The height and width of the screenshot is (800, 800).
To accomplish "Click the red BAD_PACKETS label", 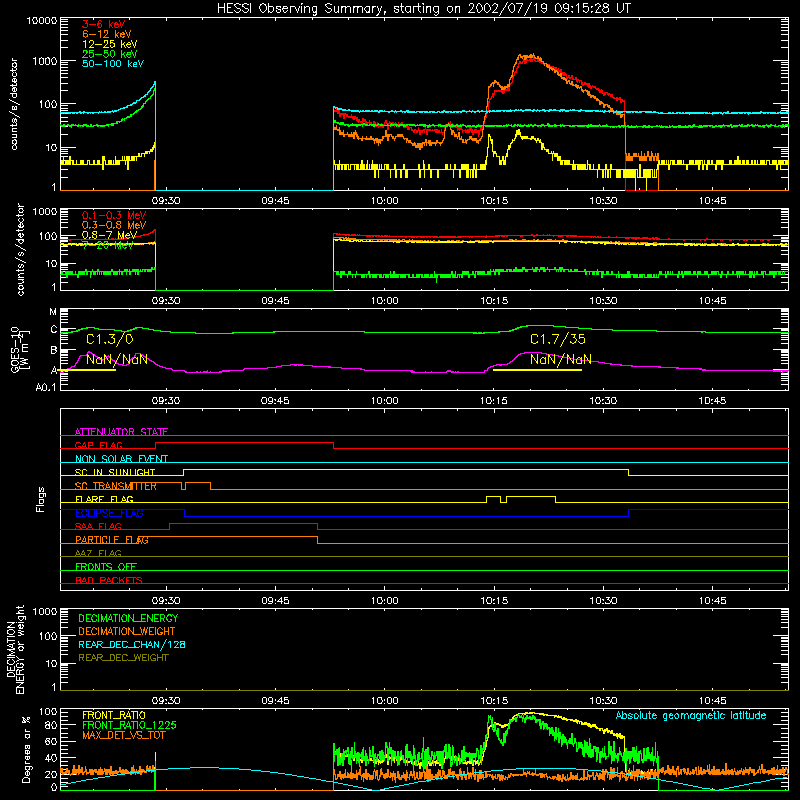I will pyautogui.click(x=109, y=580).
